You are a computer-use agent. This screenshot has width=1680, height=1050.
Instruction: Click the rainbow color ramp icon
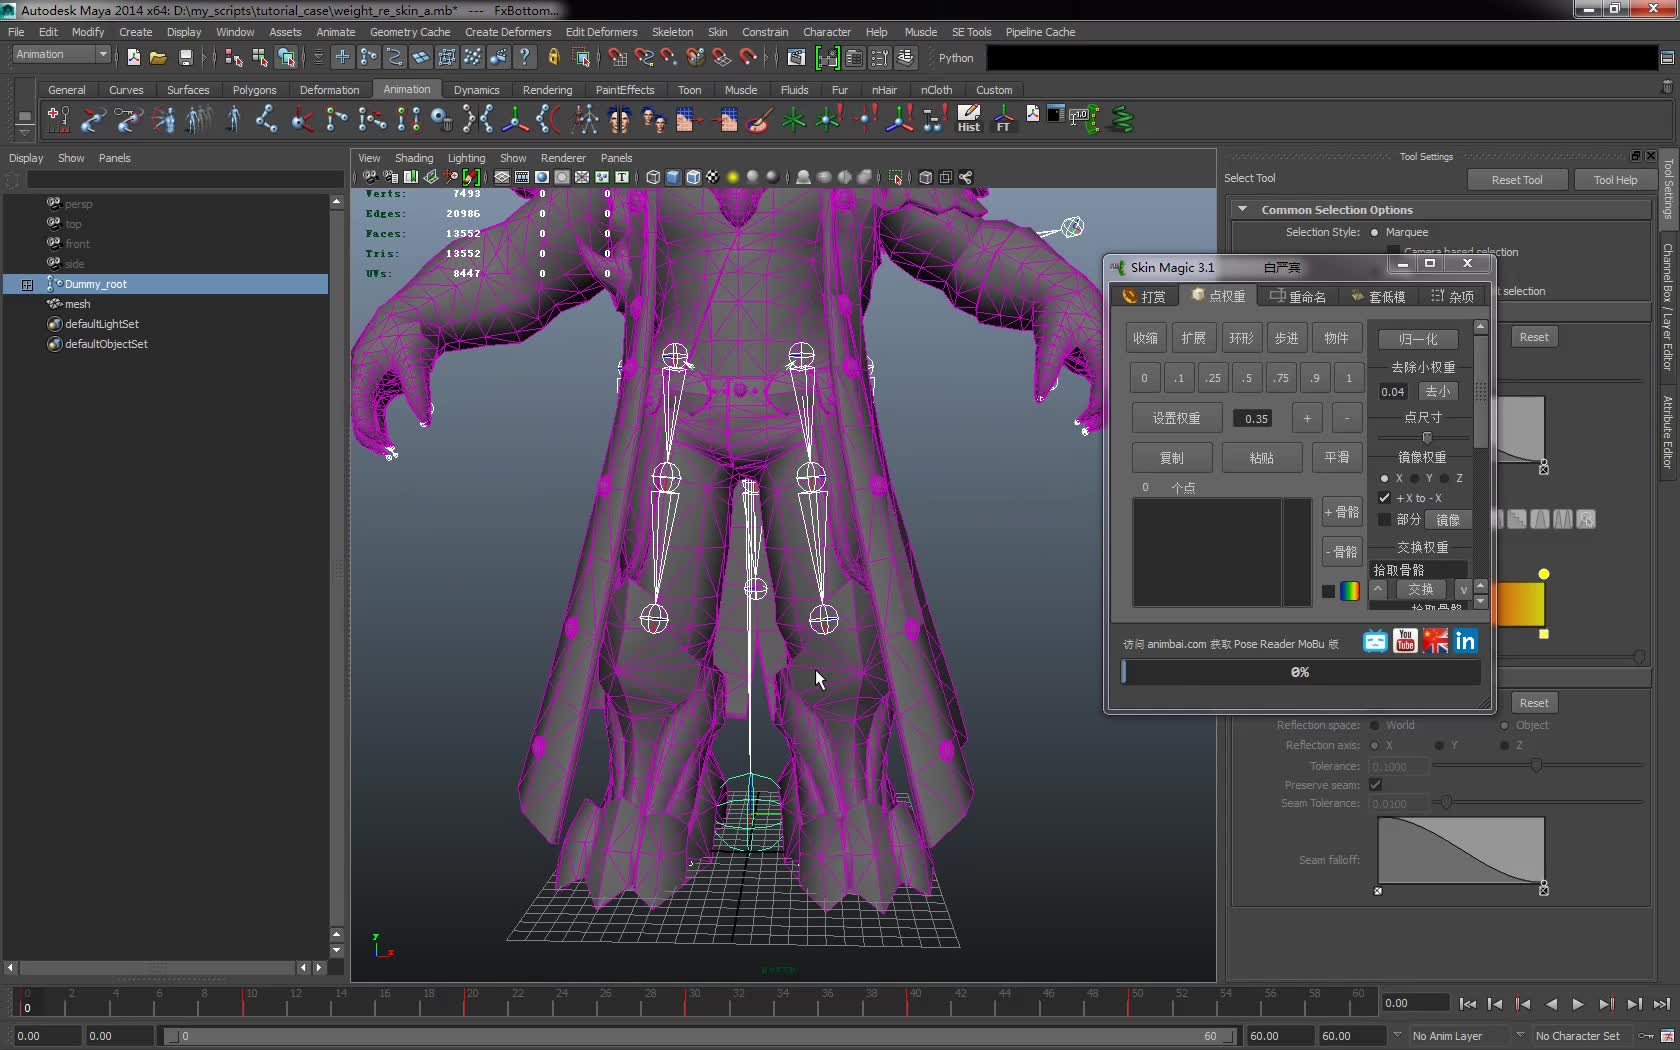pyautogui.click(x=1349, y=591)
